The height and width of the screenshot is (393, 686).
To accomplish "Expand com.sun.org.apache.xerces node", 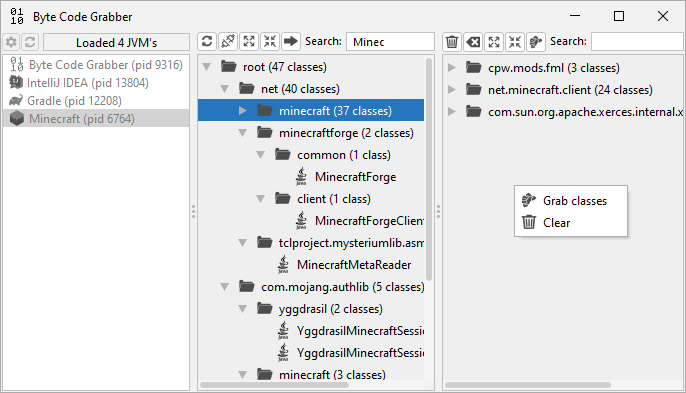I will [452, 112].
